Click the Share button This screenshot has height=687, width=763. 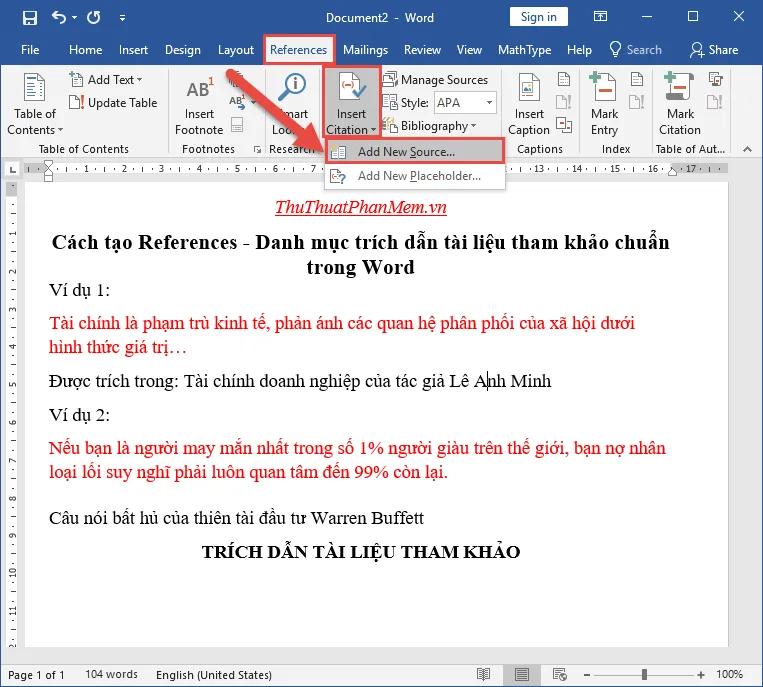coord(714,50)
